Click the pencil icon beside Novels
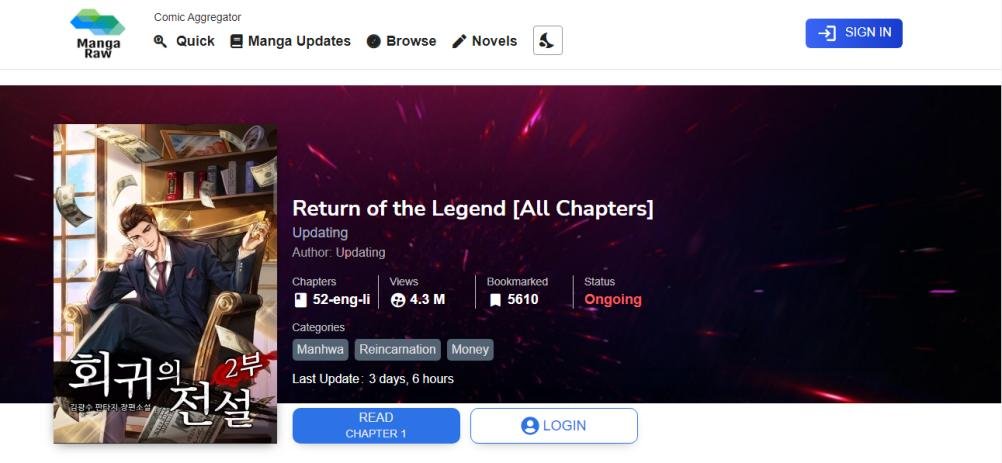This screenshot has width=1002, height=463. coord(459,42)
